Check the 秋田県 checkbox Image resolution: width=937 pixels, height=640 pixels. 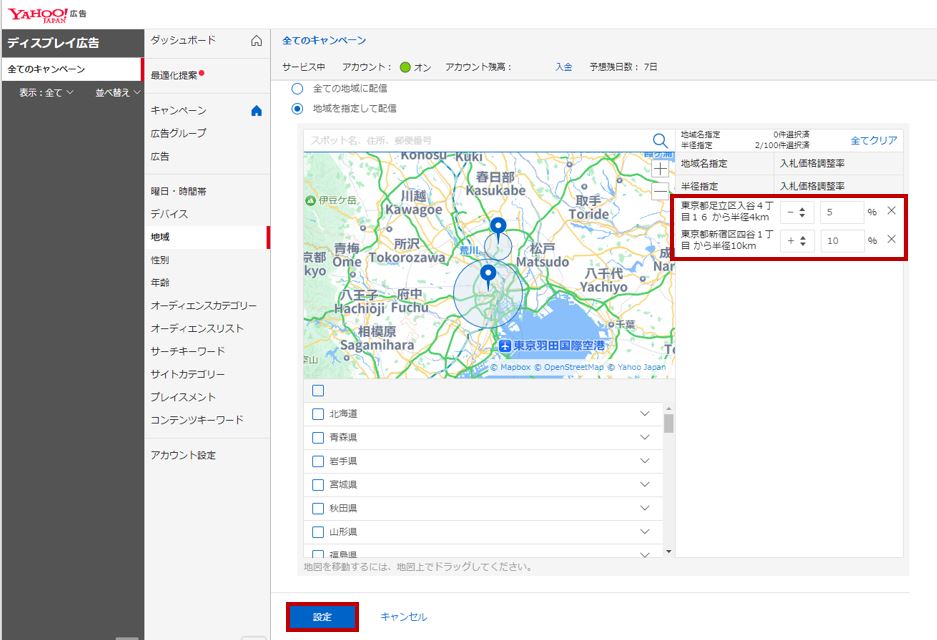[x=318, y=508]
